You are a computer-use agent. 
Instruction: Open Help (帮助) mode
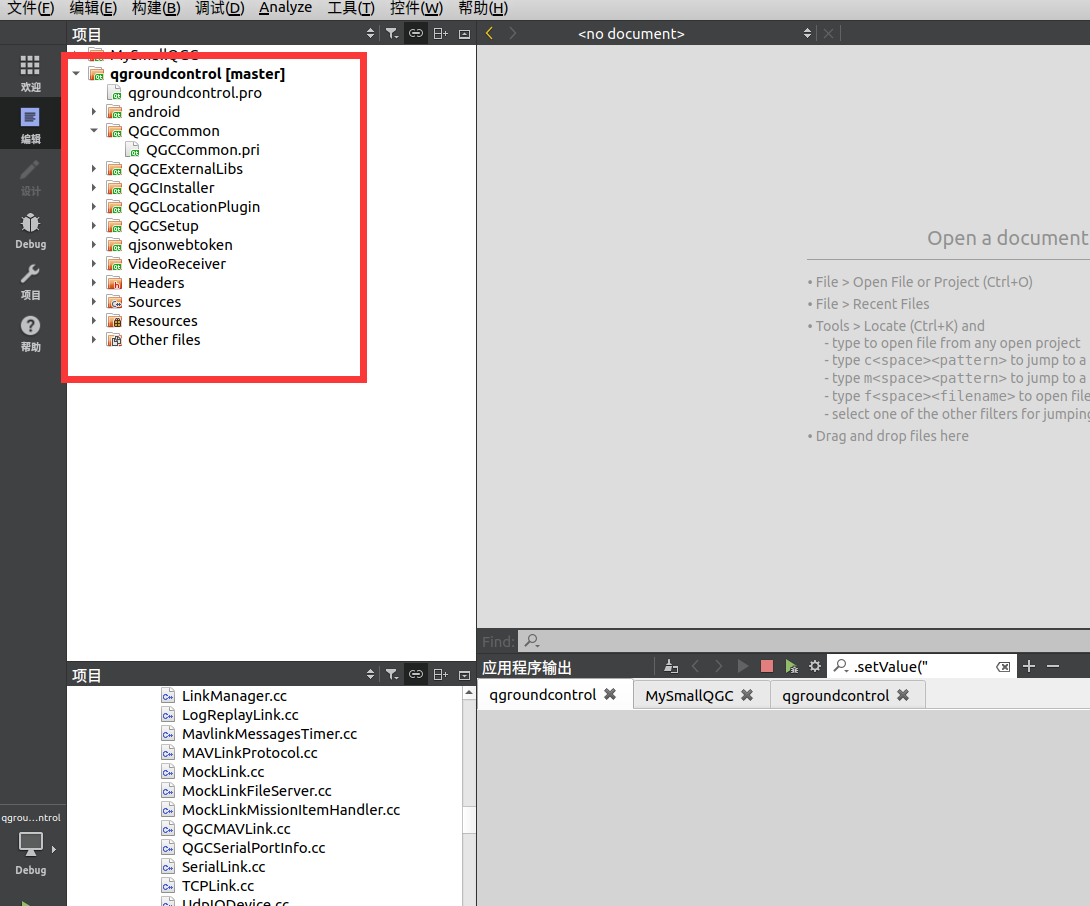click(30, 334)
